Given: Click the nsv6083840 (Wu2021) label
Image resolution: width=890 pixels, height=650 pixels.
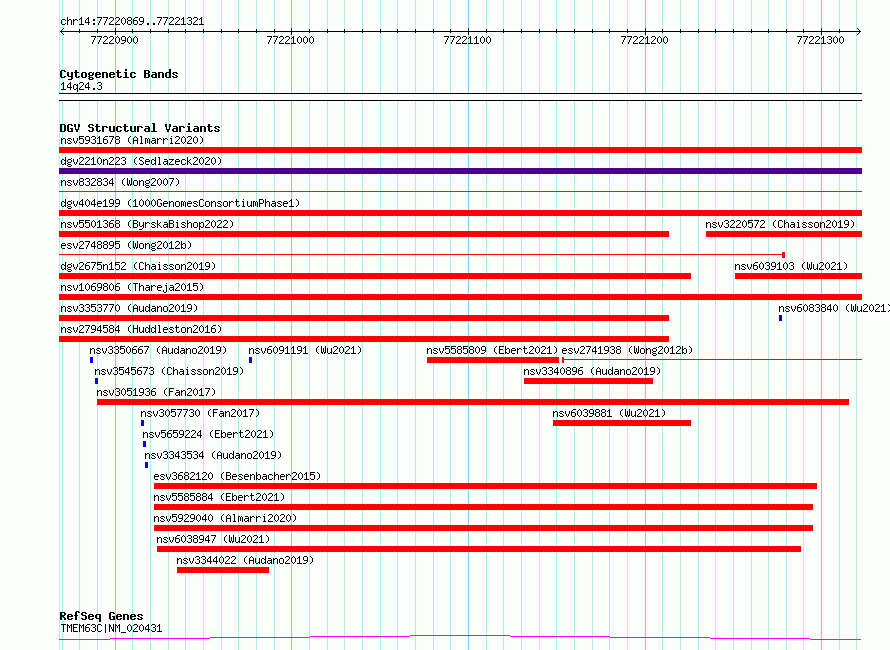Looking at the screenshot, I should 834,308.
